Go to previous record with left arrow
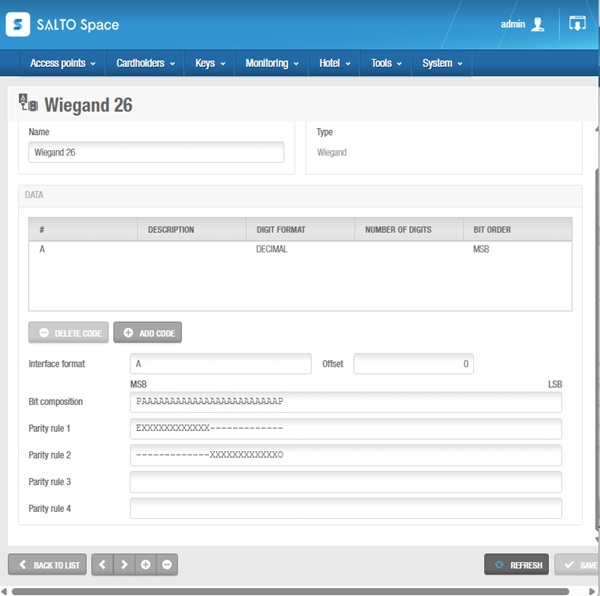The height and width of the screenshot is (596, 600). (102, 564)
